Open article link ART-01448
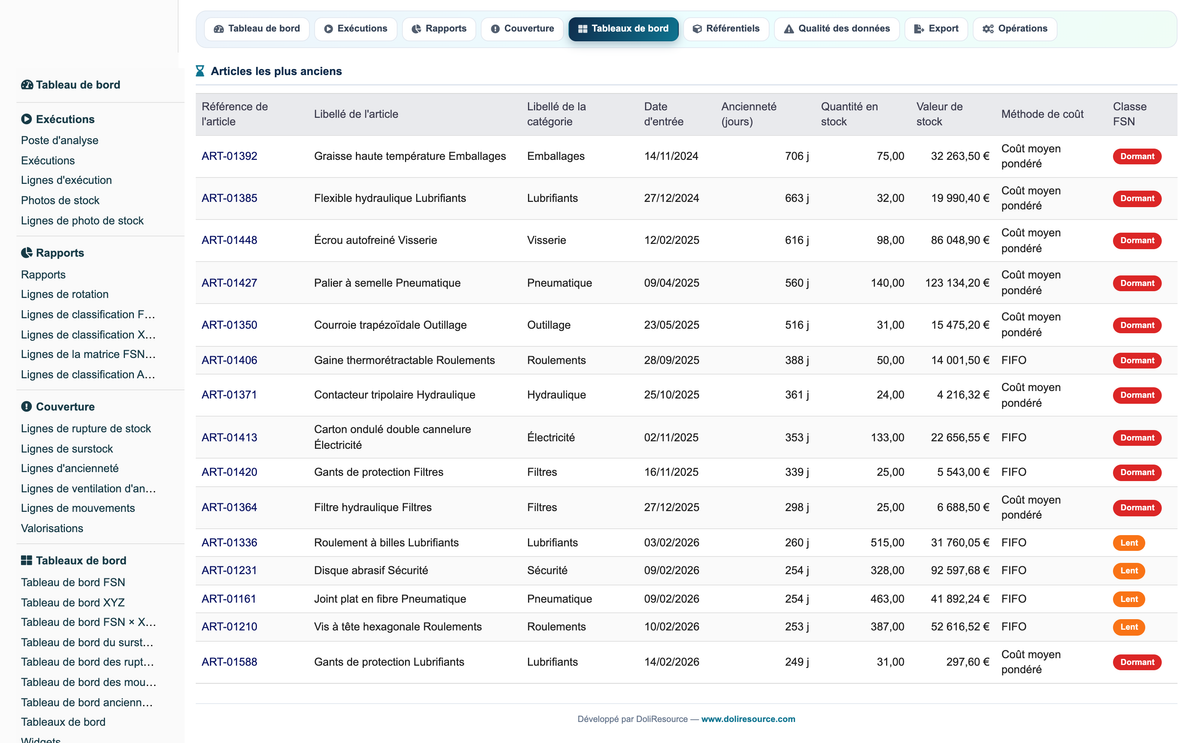The width and height of the screenshot is (1200, 743). [229, 240]
